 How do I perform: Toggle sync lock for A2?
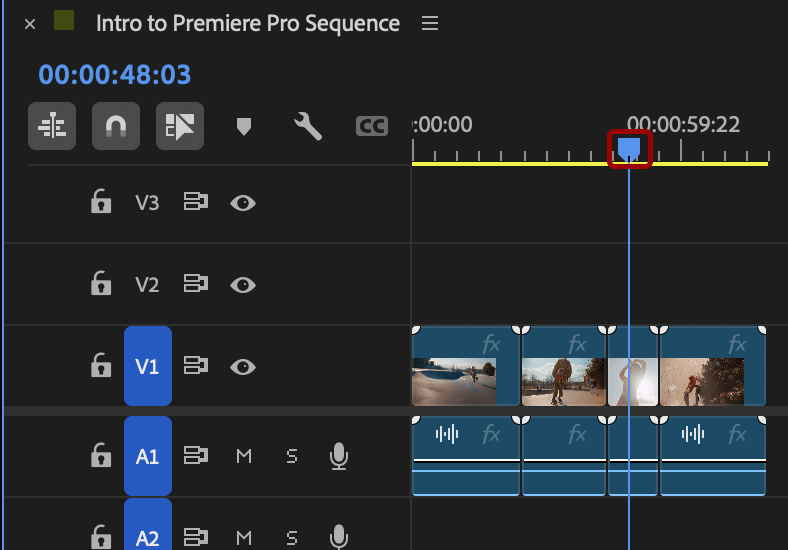195,537
